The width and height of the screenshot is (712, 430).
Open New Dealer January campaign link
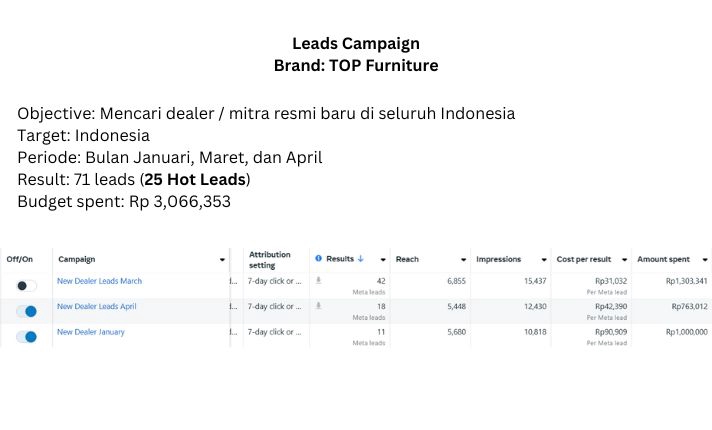tap(91, 332)
